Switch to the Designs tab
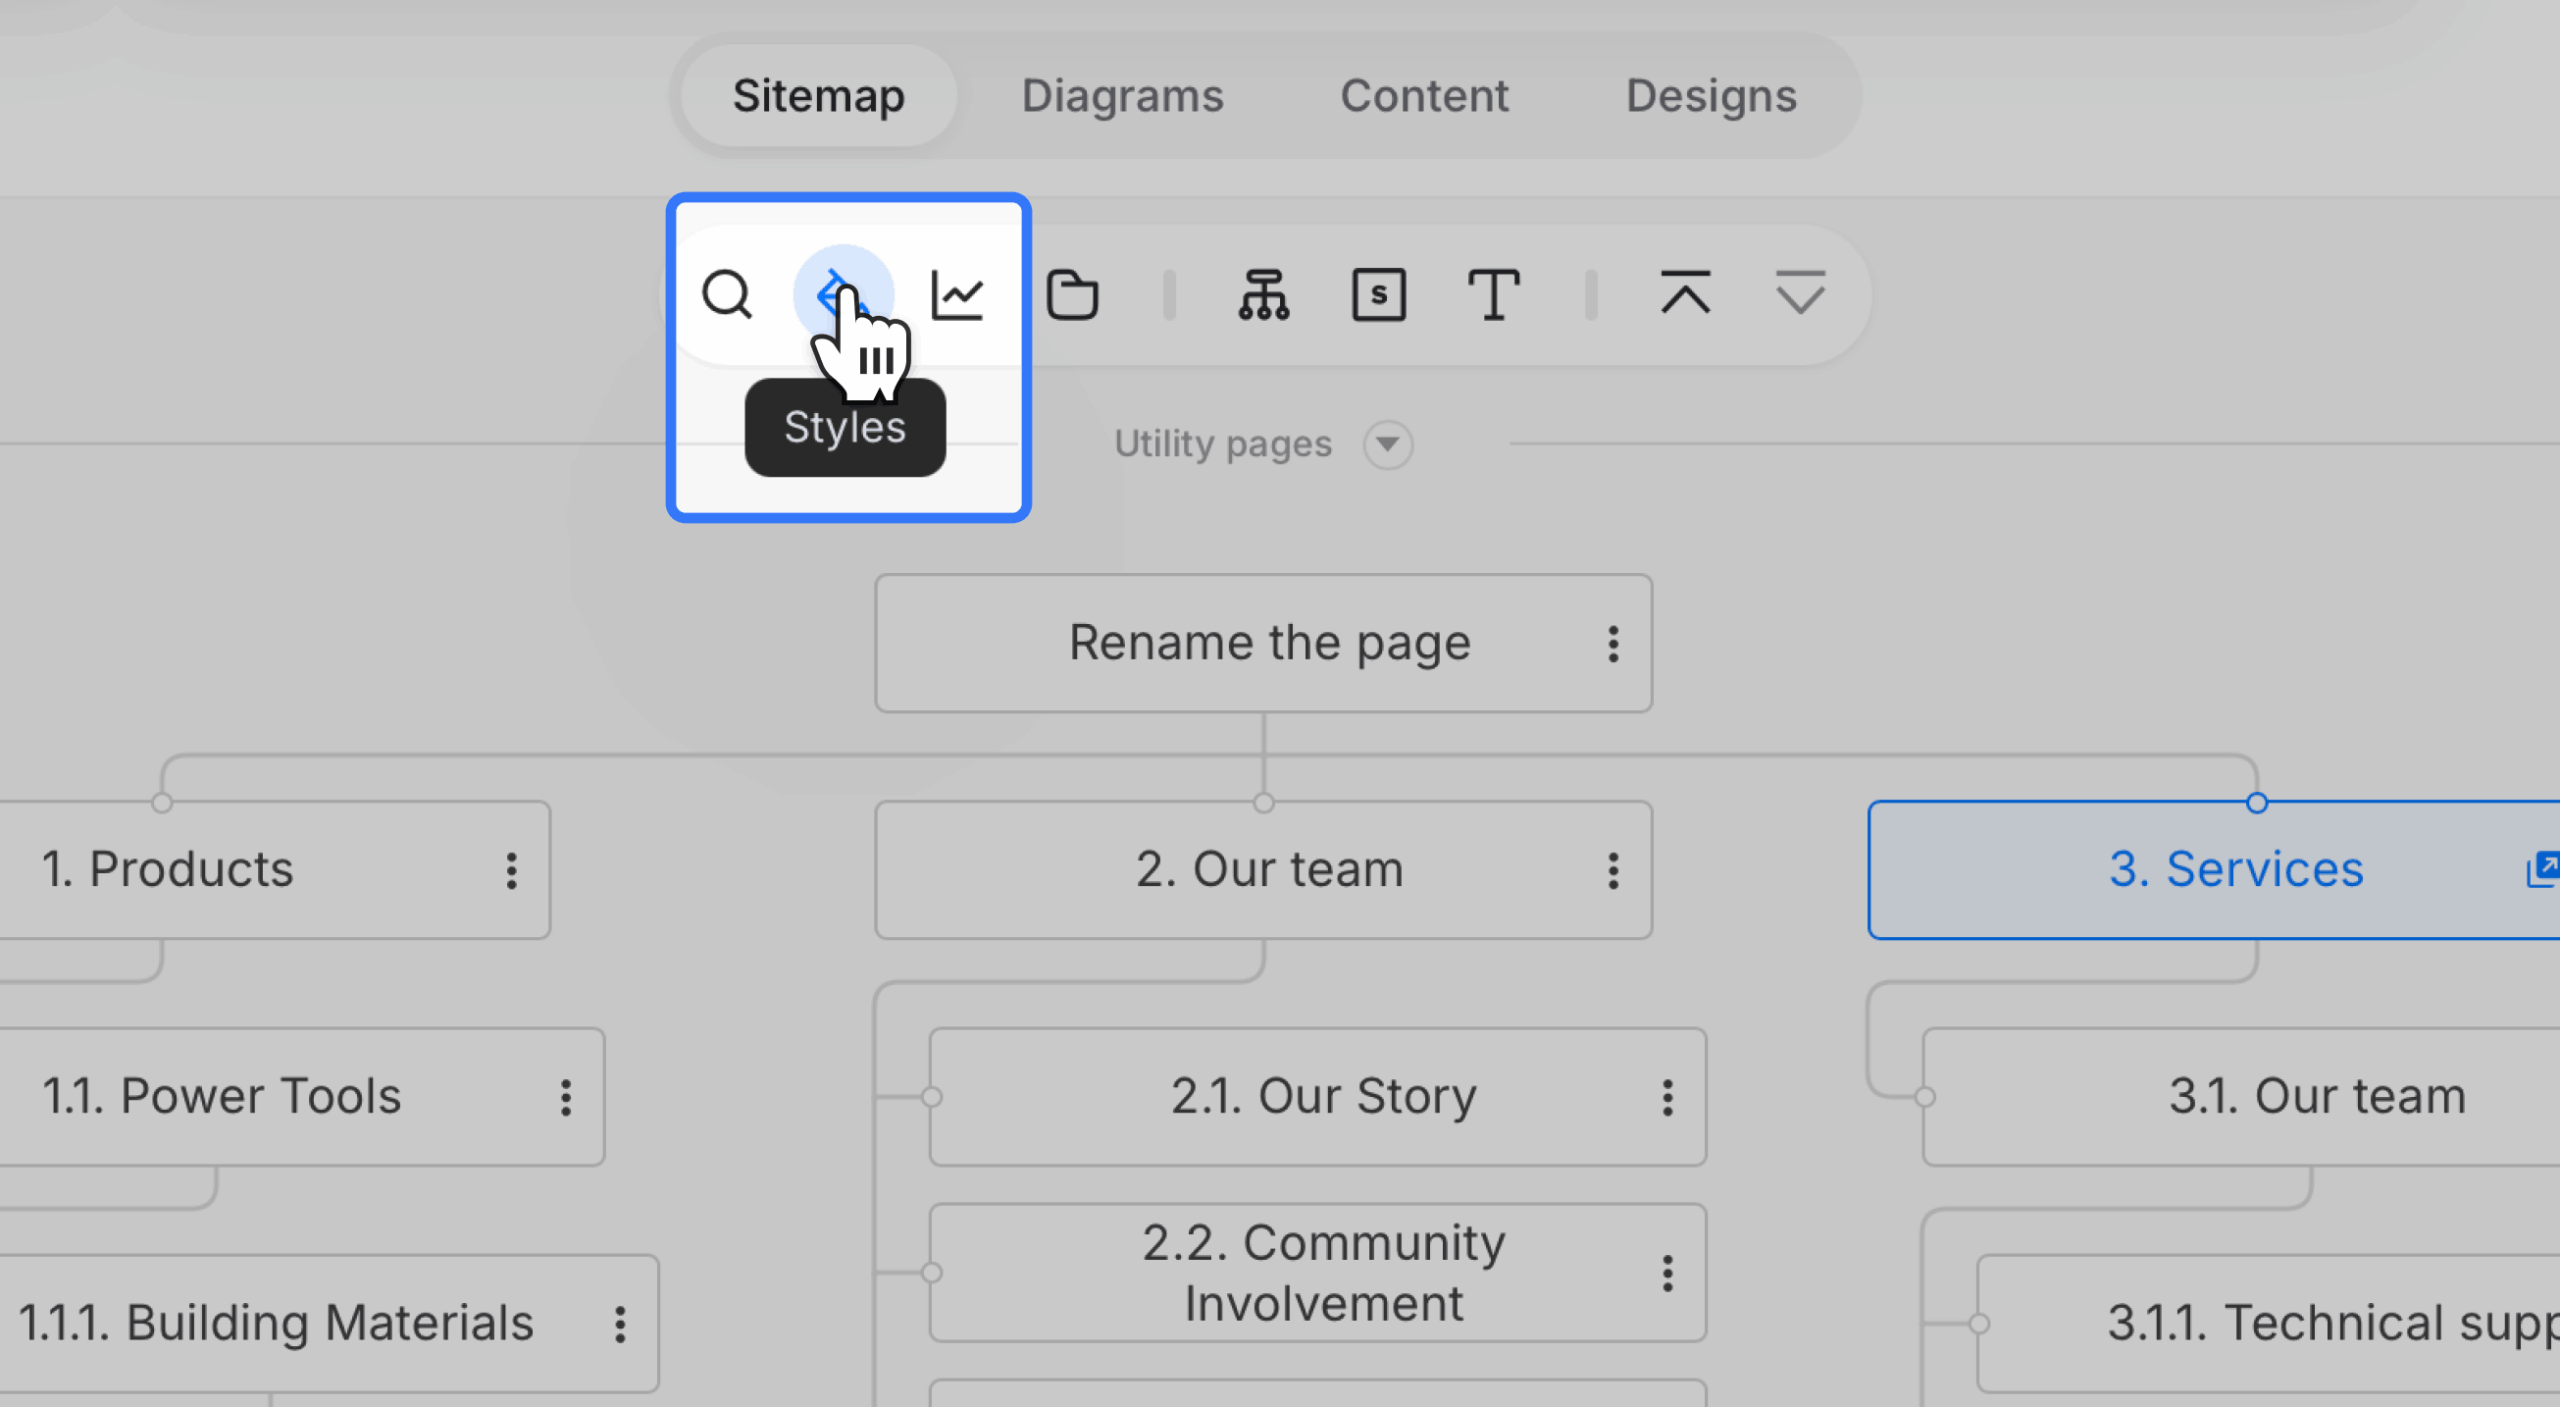Viewport: 2560px width, 1407px height. [1711, 96]
